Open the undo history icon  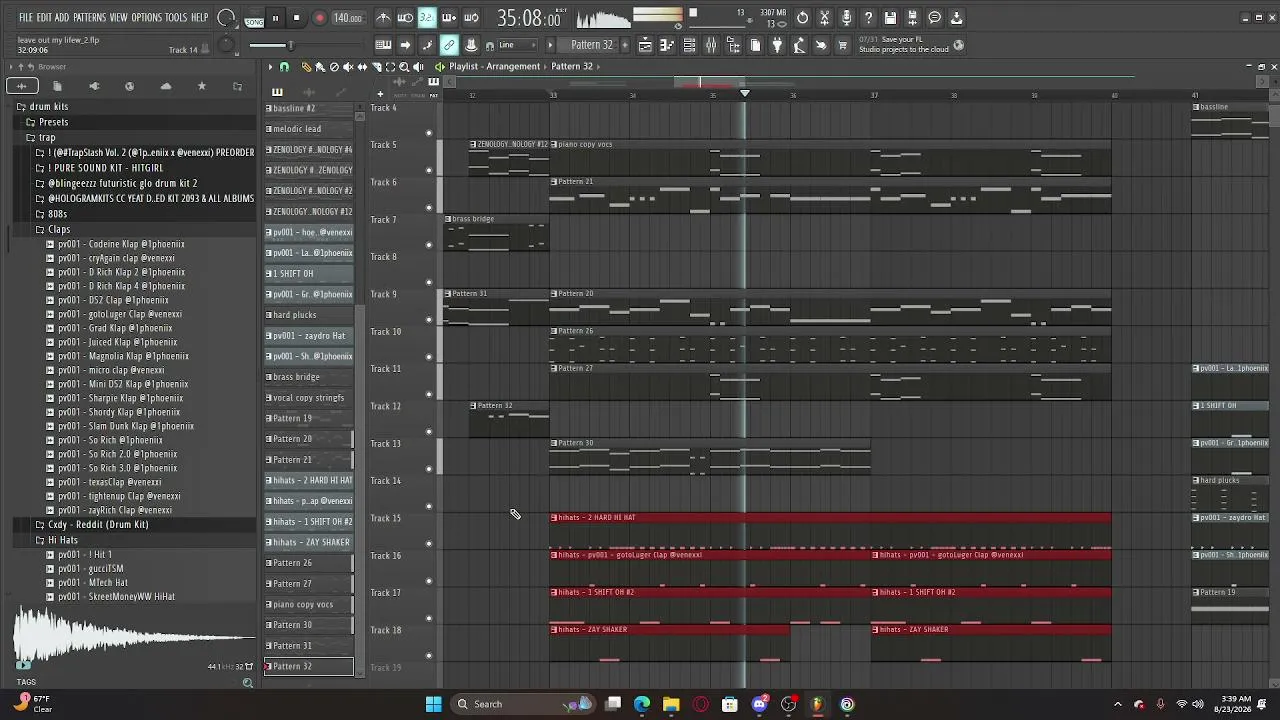[x=802, y=18]
